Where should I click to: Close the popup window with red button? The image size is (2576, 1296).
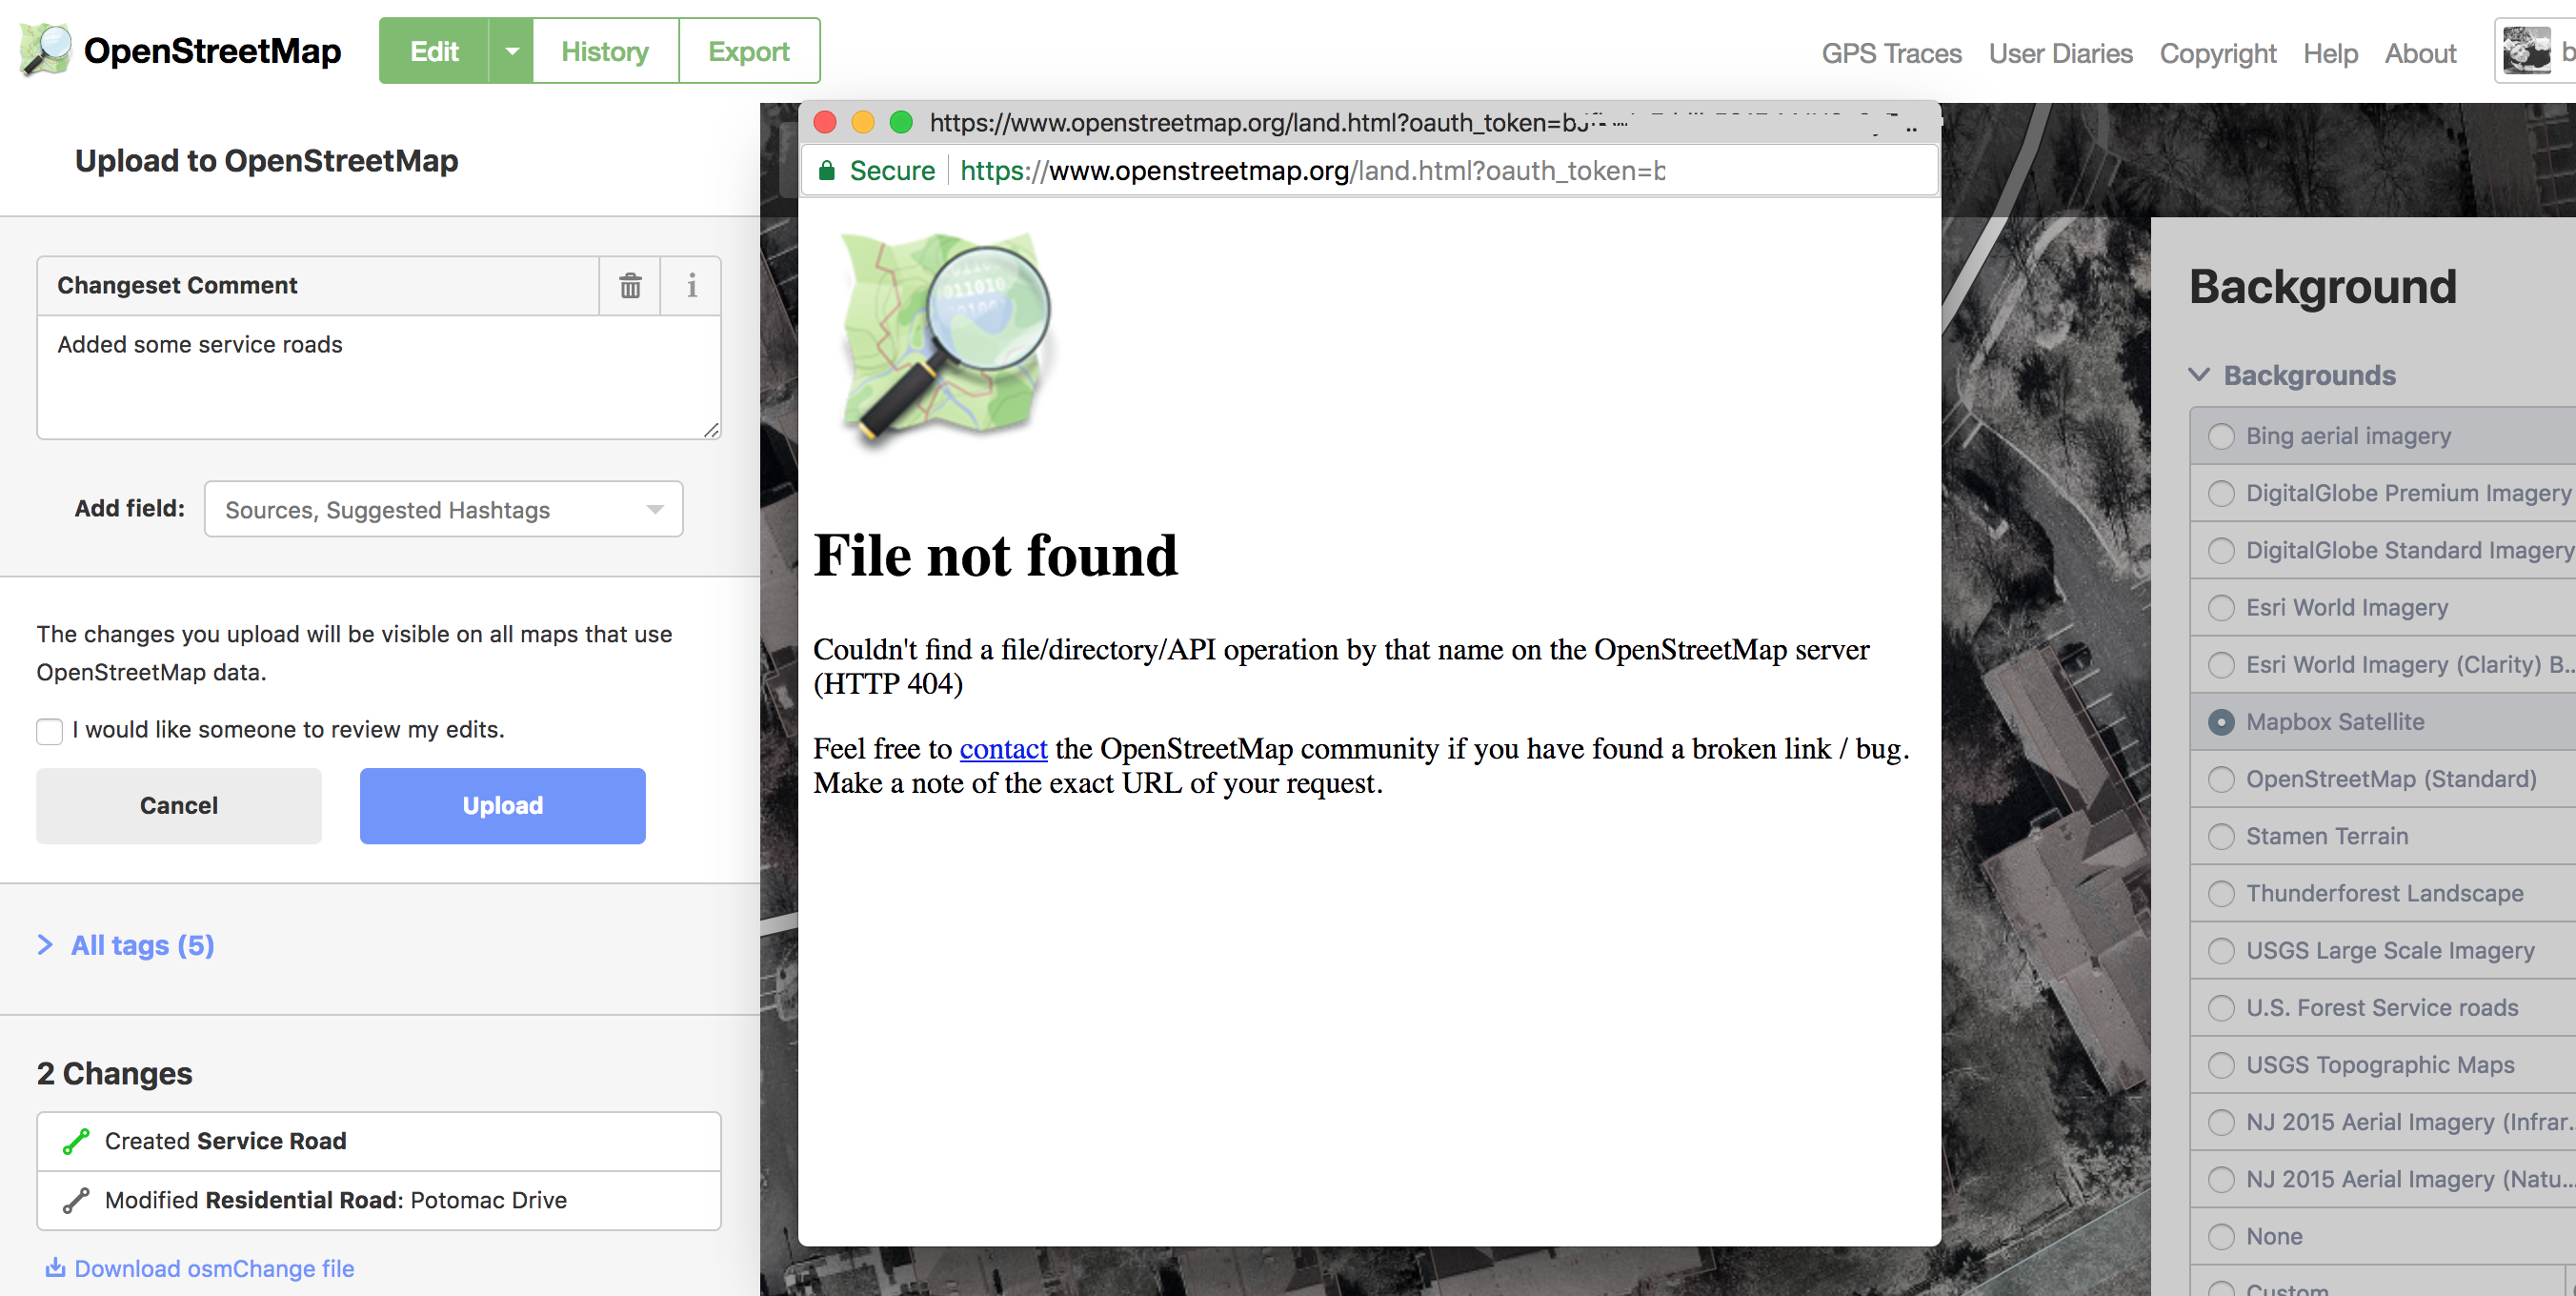(x=825, y=122)
